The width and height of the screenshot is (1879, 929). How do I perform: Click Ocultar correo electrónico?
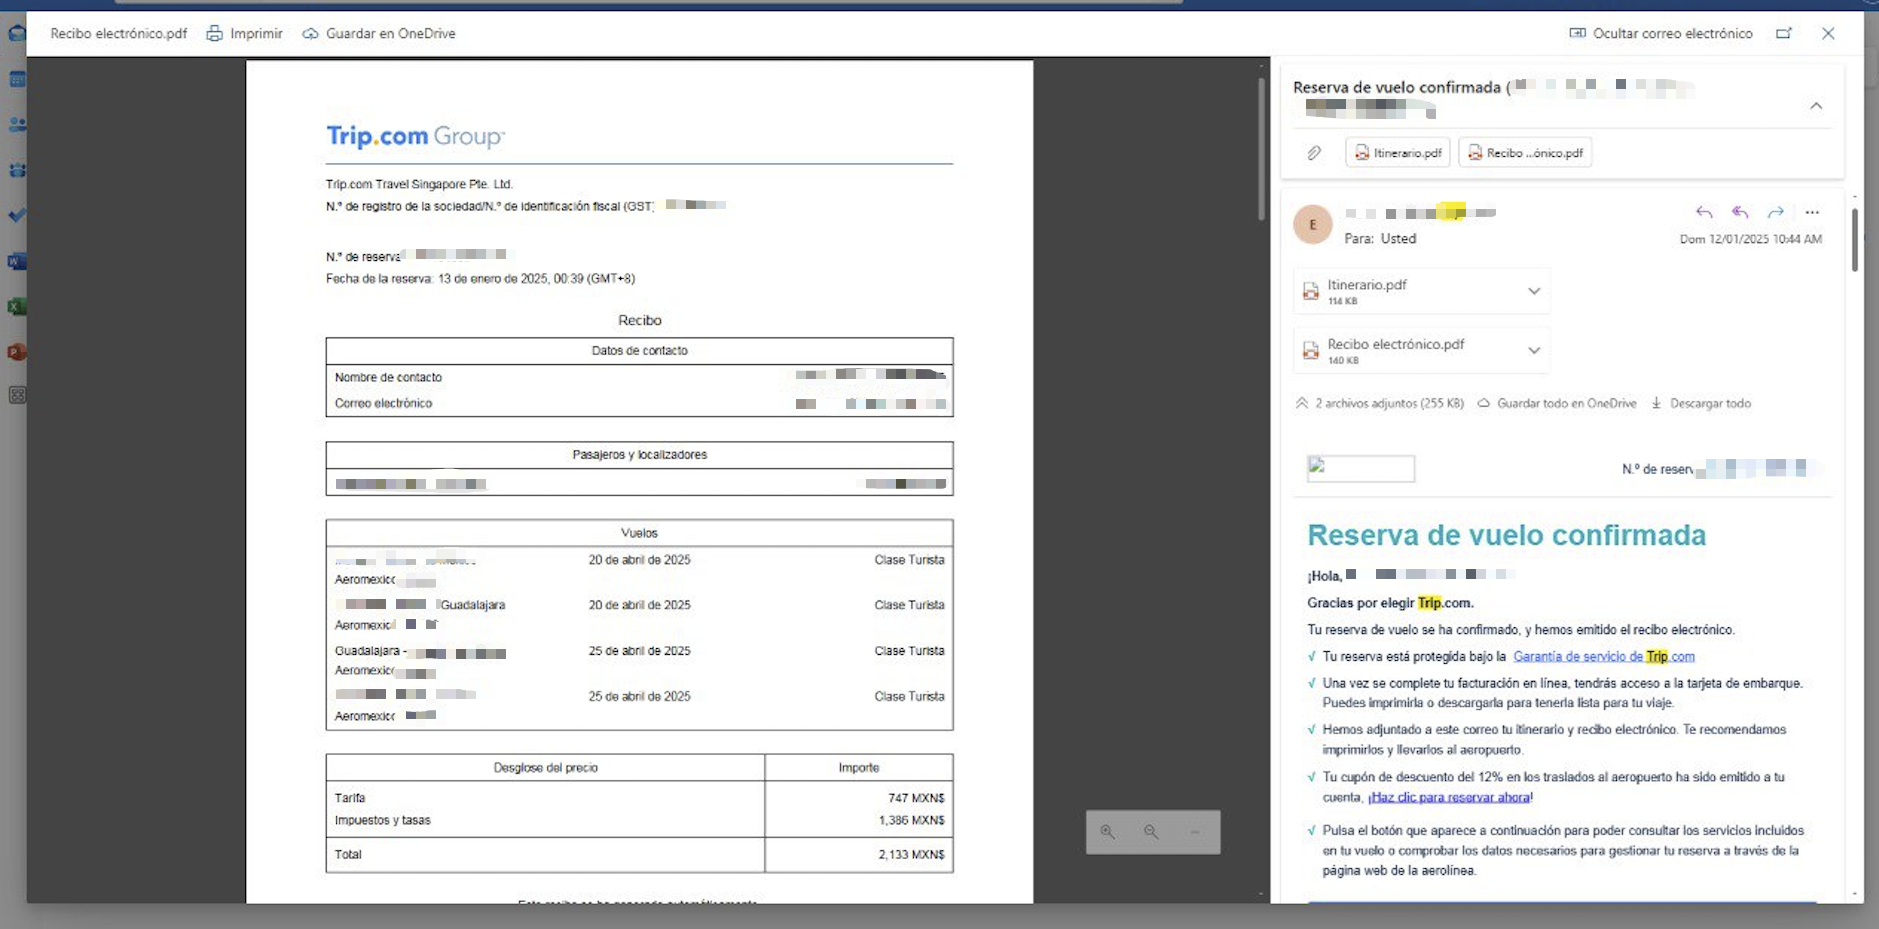point(1661,33)
